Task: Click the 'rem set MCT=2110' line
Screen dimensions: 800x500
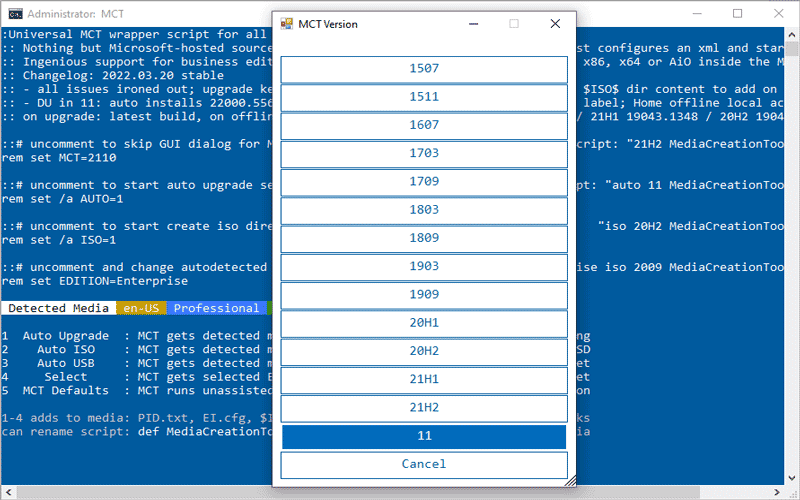Action: tap(59, 158)
